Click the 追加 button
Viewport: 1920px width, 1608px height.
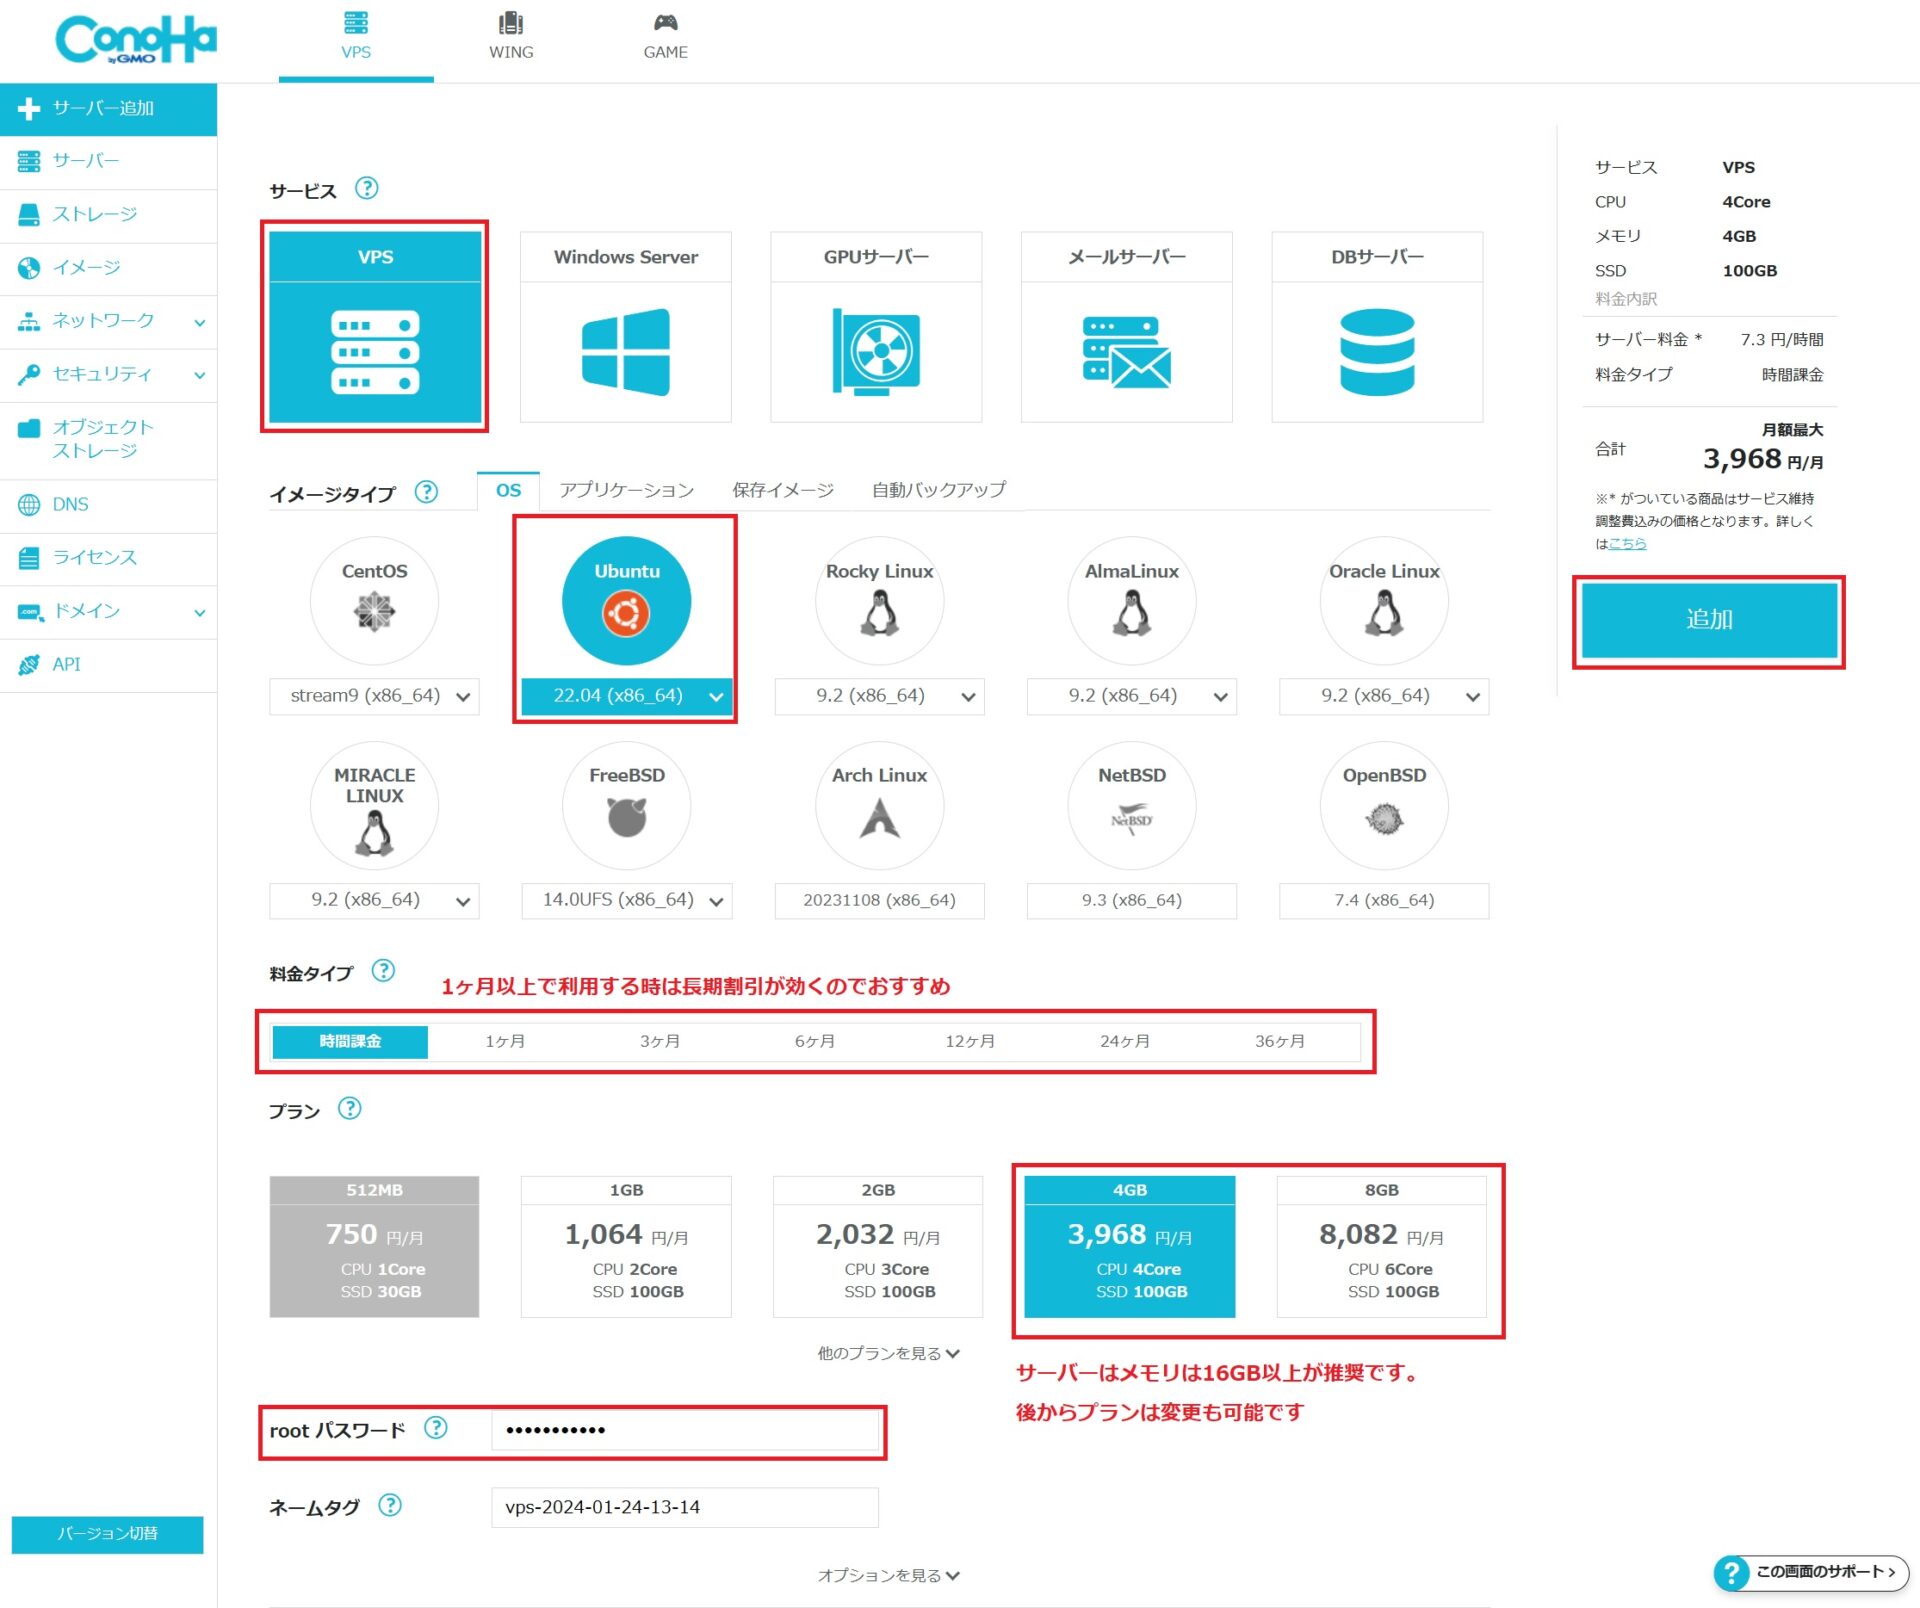coord(1709,620)
